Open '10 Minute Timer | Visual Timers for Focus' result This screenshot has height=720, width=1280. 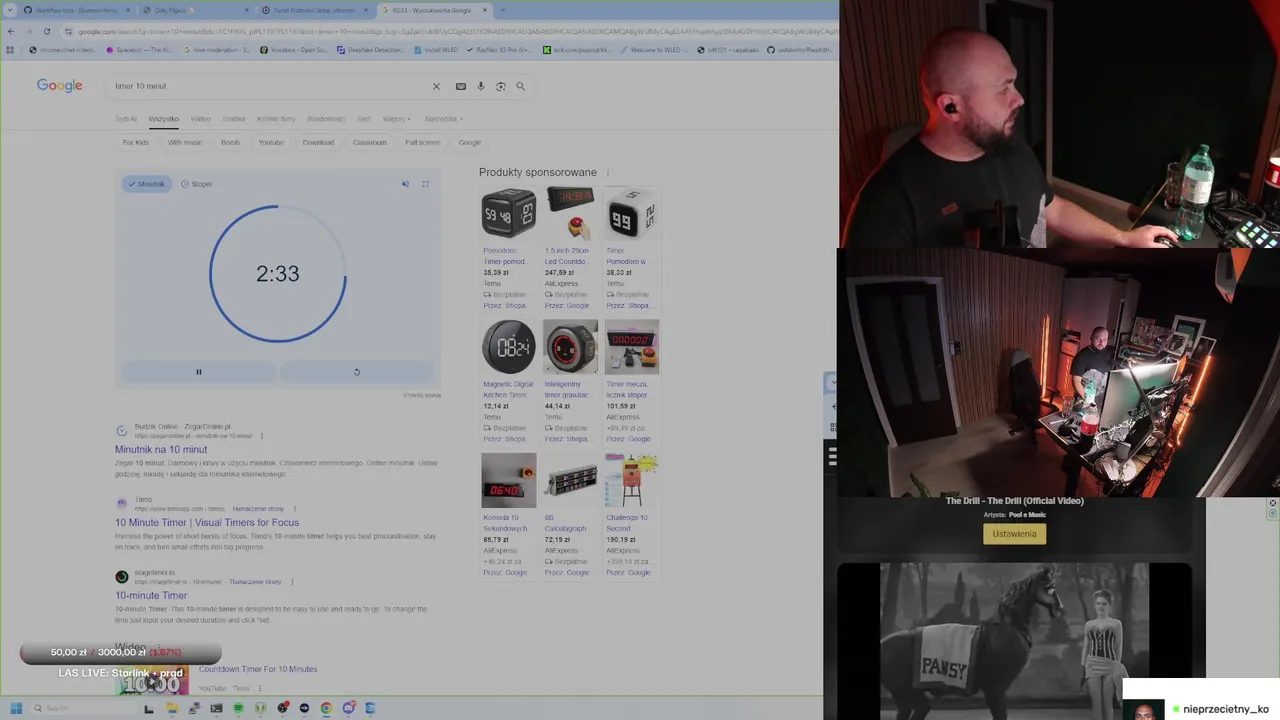click(207, 523)
